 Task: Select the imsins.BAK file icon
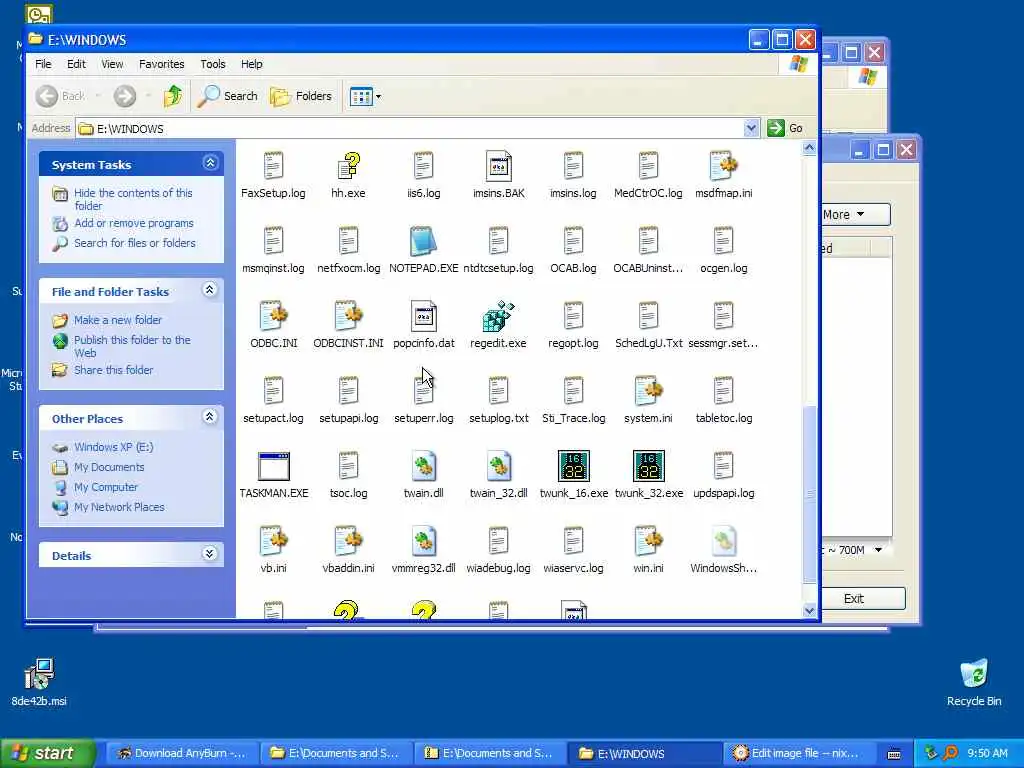(498, 166)
